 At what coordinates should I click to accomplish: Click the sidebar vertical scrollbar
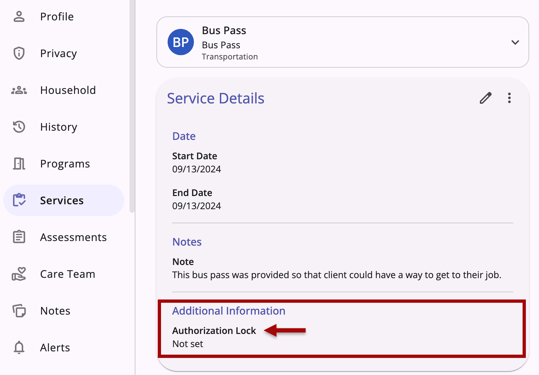pyautogui.click(x=132, y=107)
